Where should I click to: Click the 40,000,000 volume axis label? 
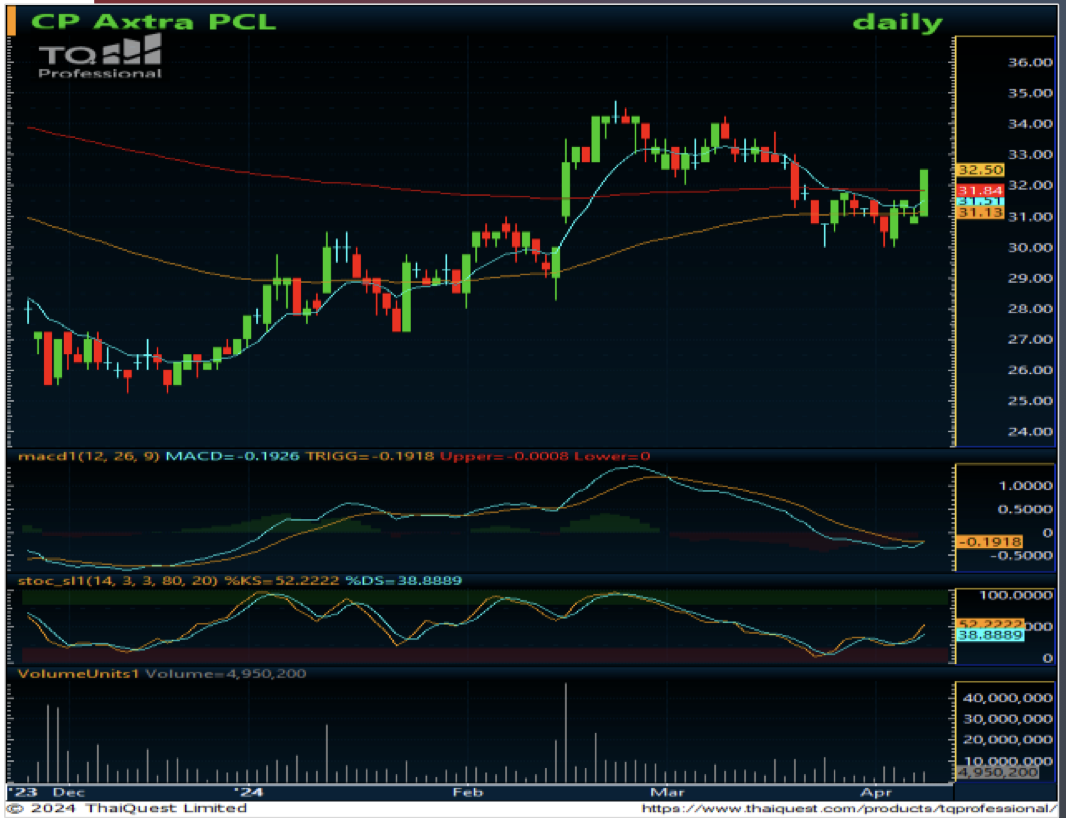coord(1010,698)
